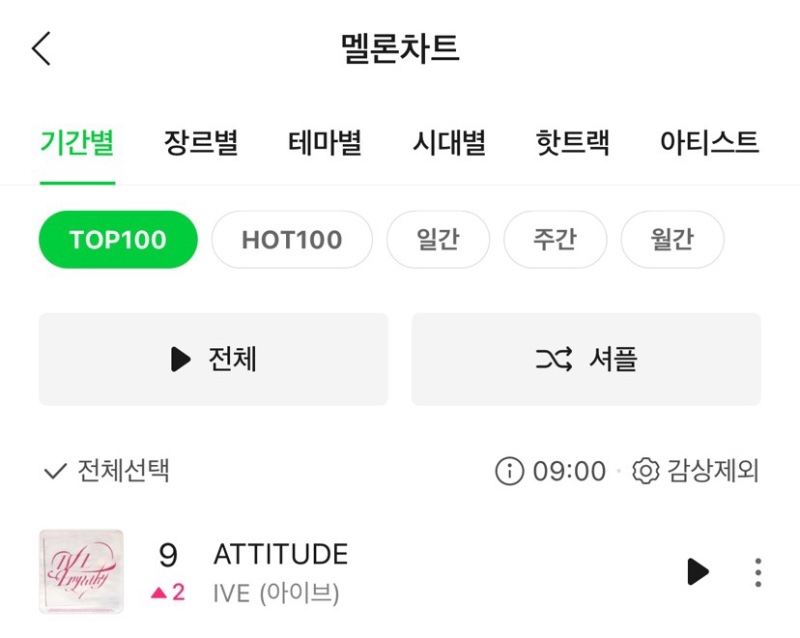Select the 일간 daily chart filter

(438, 240)
